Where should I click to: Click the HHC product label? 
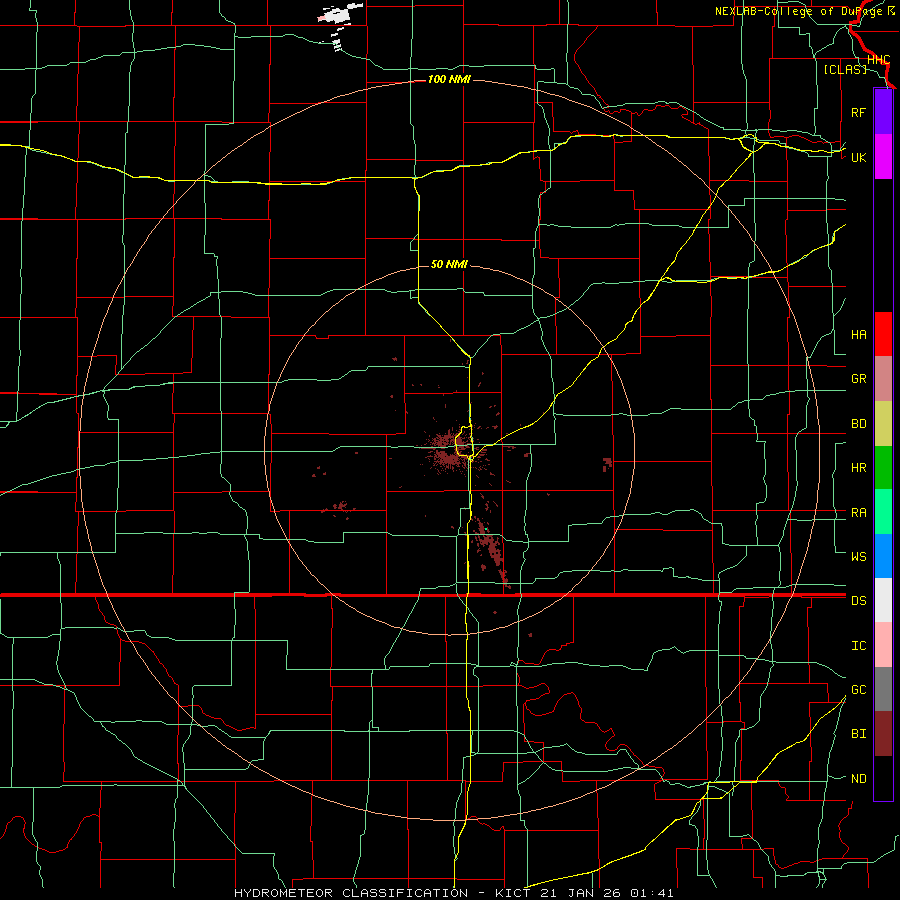tap(878, 60)
